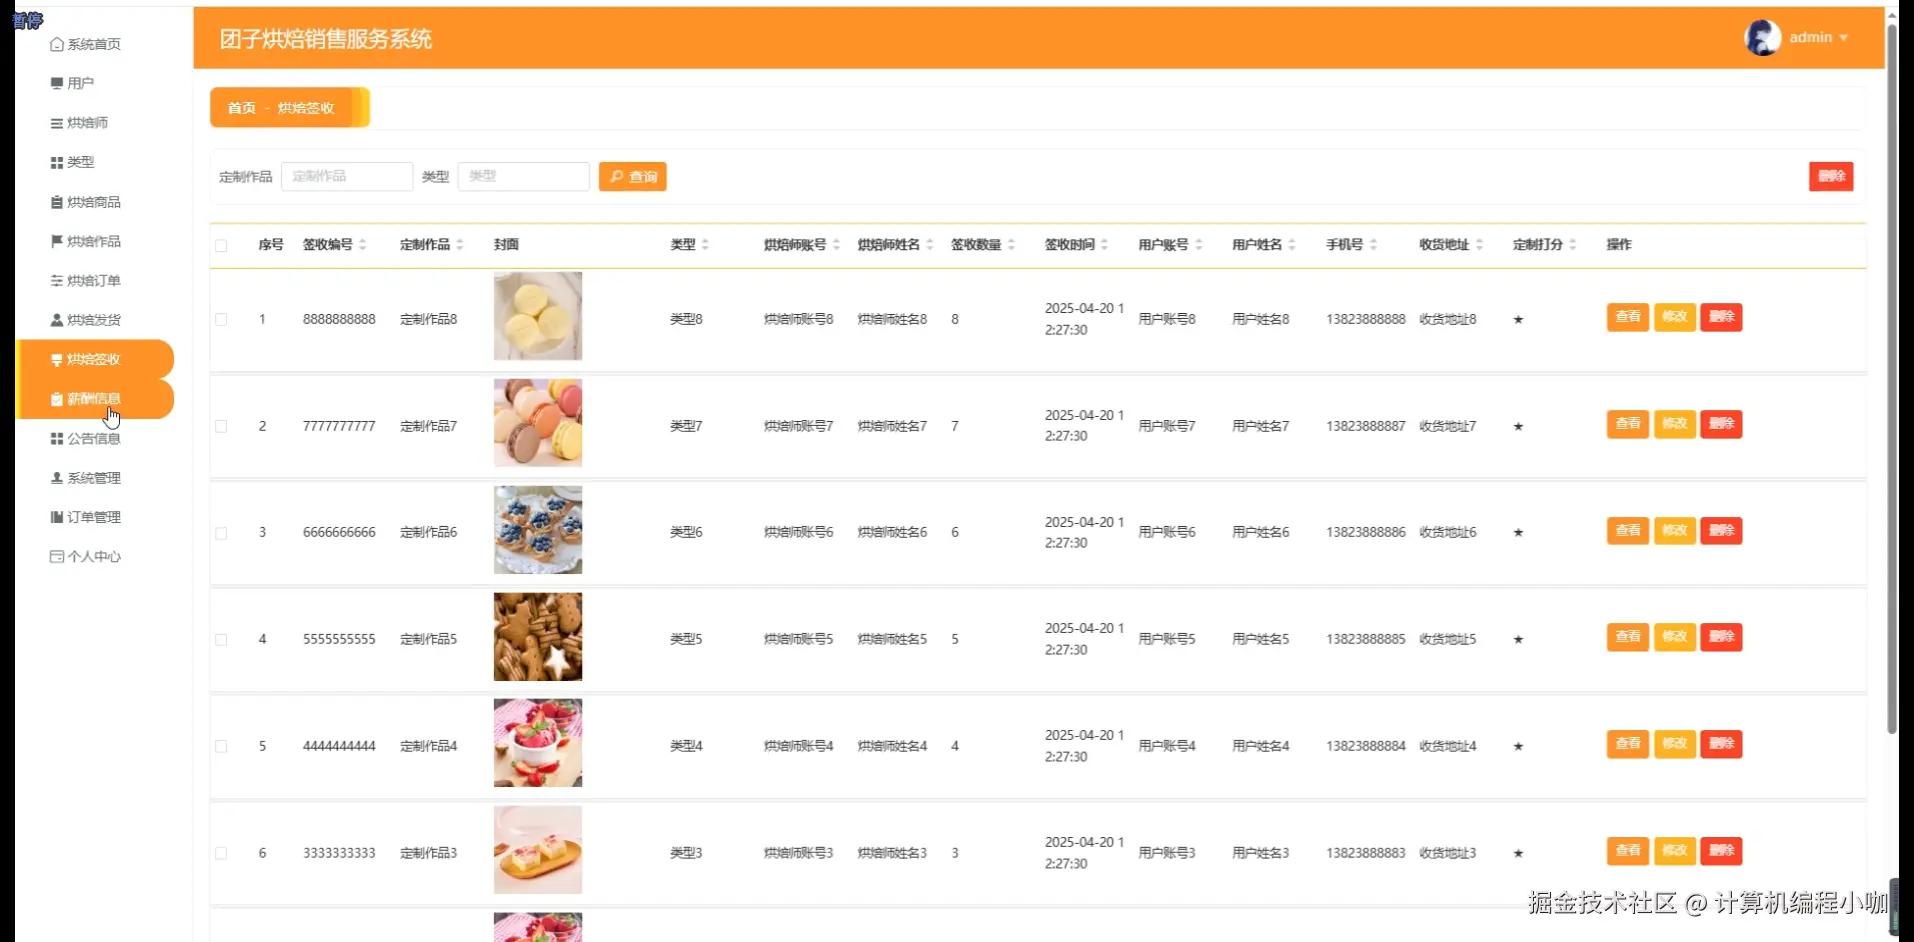Click the rating star in 定制作品5 row
The width and height of the screenshot is (1914, 942).
tap(1518, 640)
